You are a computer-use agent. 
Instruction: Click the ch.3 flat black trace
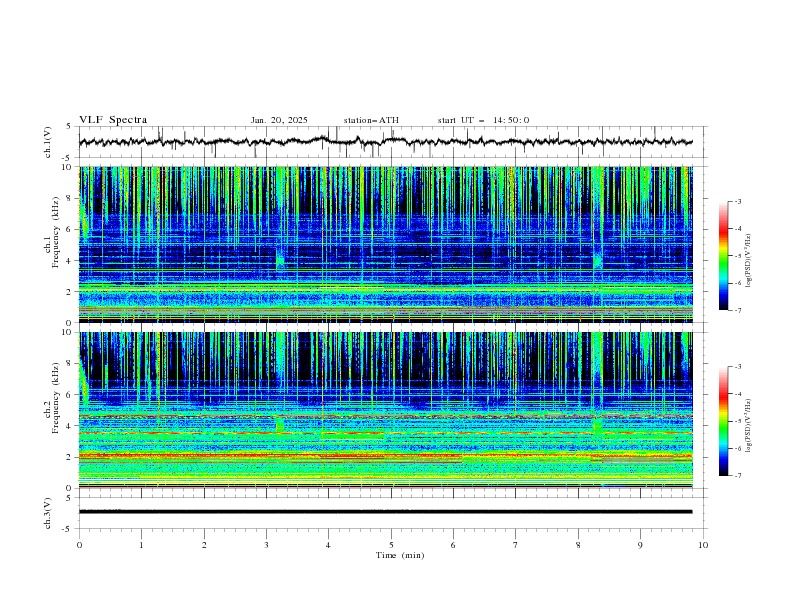[x=385, y=512]
